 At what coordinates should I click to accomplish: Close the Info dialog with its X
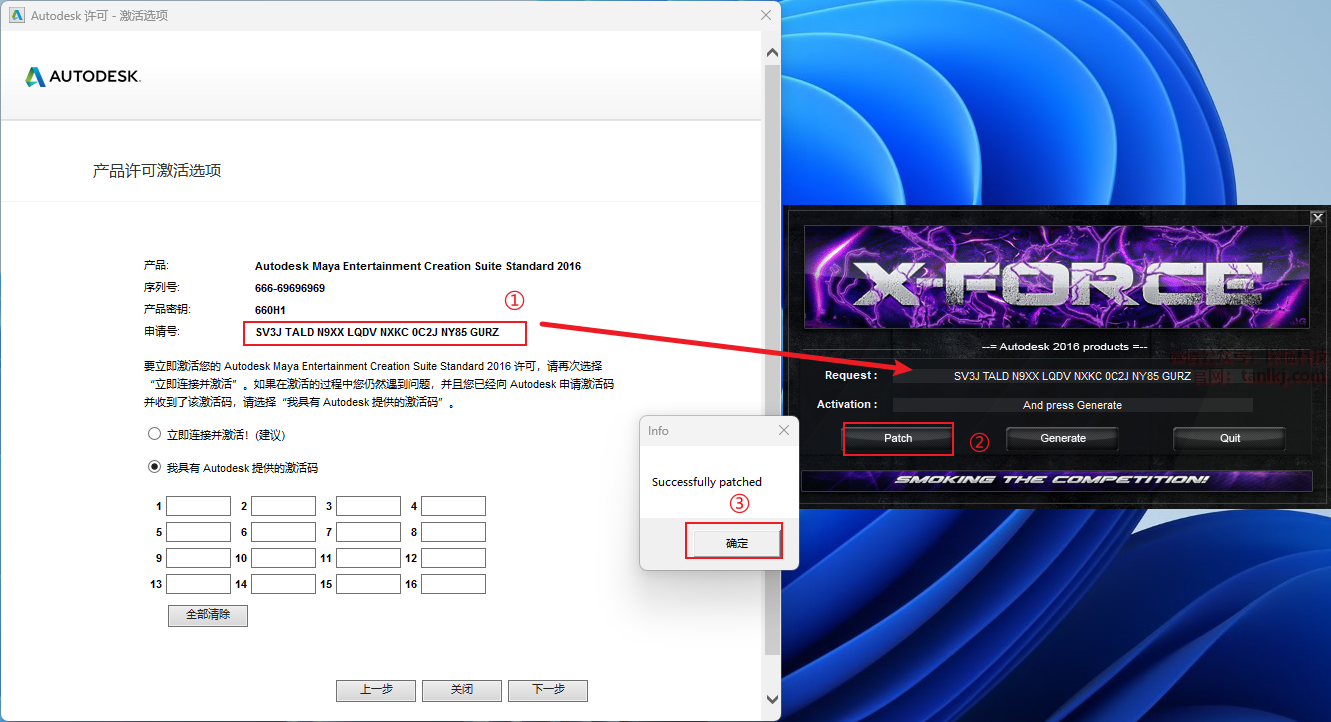coord(784,430)
